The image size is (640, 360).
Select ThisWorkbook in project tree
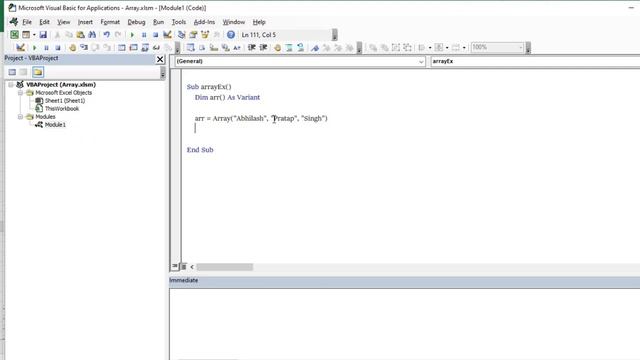[x=62, y=109]
